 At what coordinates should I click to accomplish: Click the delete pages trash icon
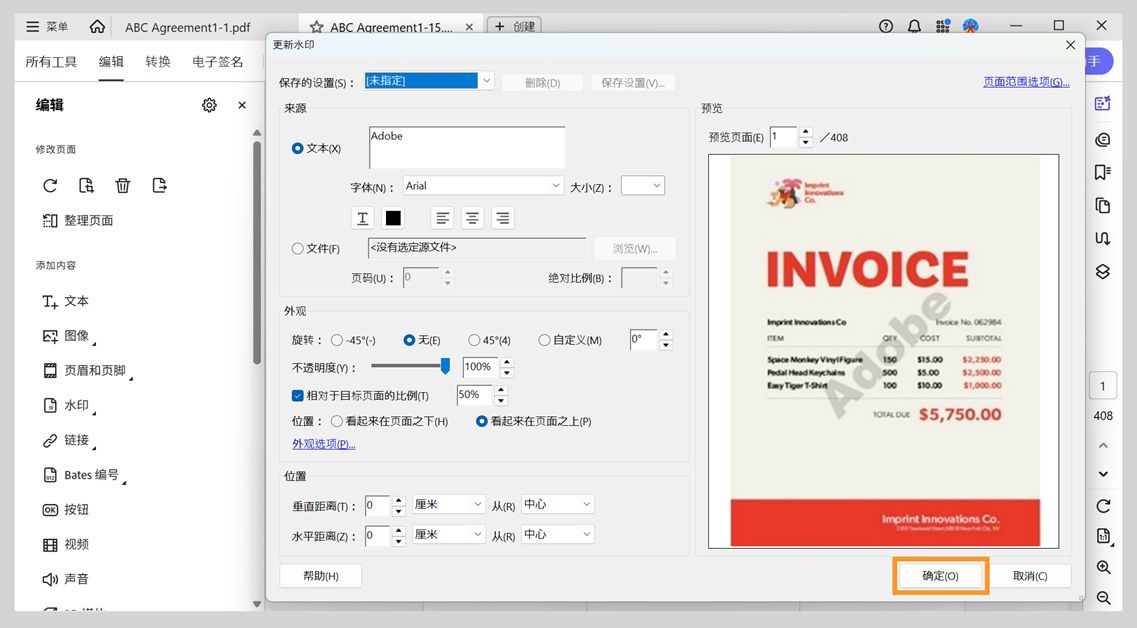(x=122, y=185)
